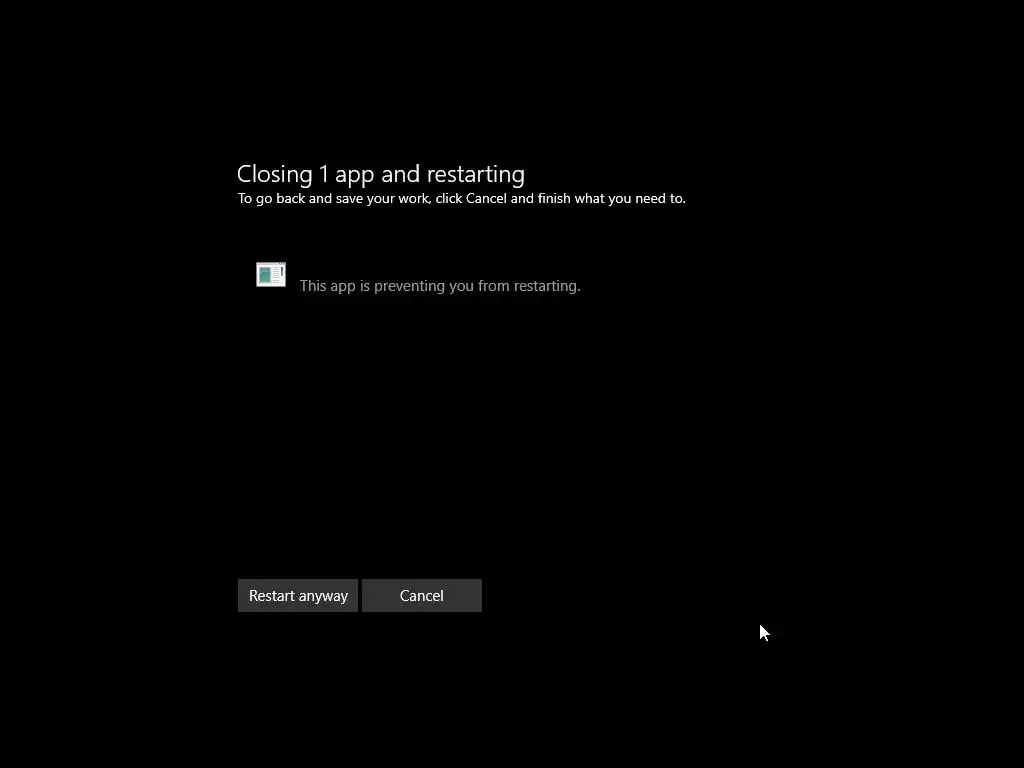
Task: Proceed with restarting despite the open app
Action: [x=298, y=596]
